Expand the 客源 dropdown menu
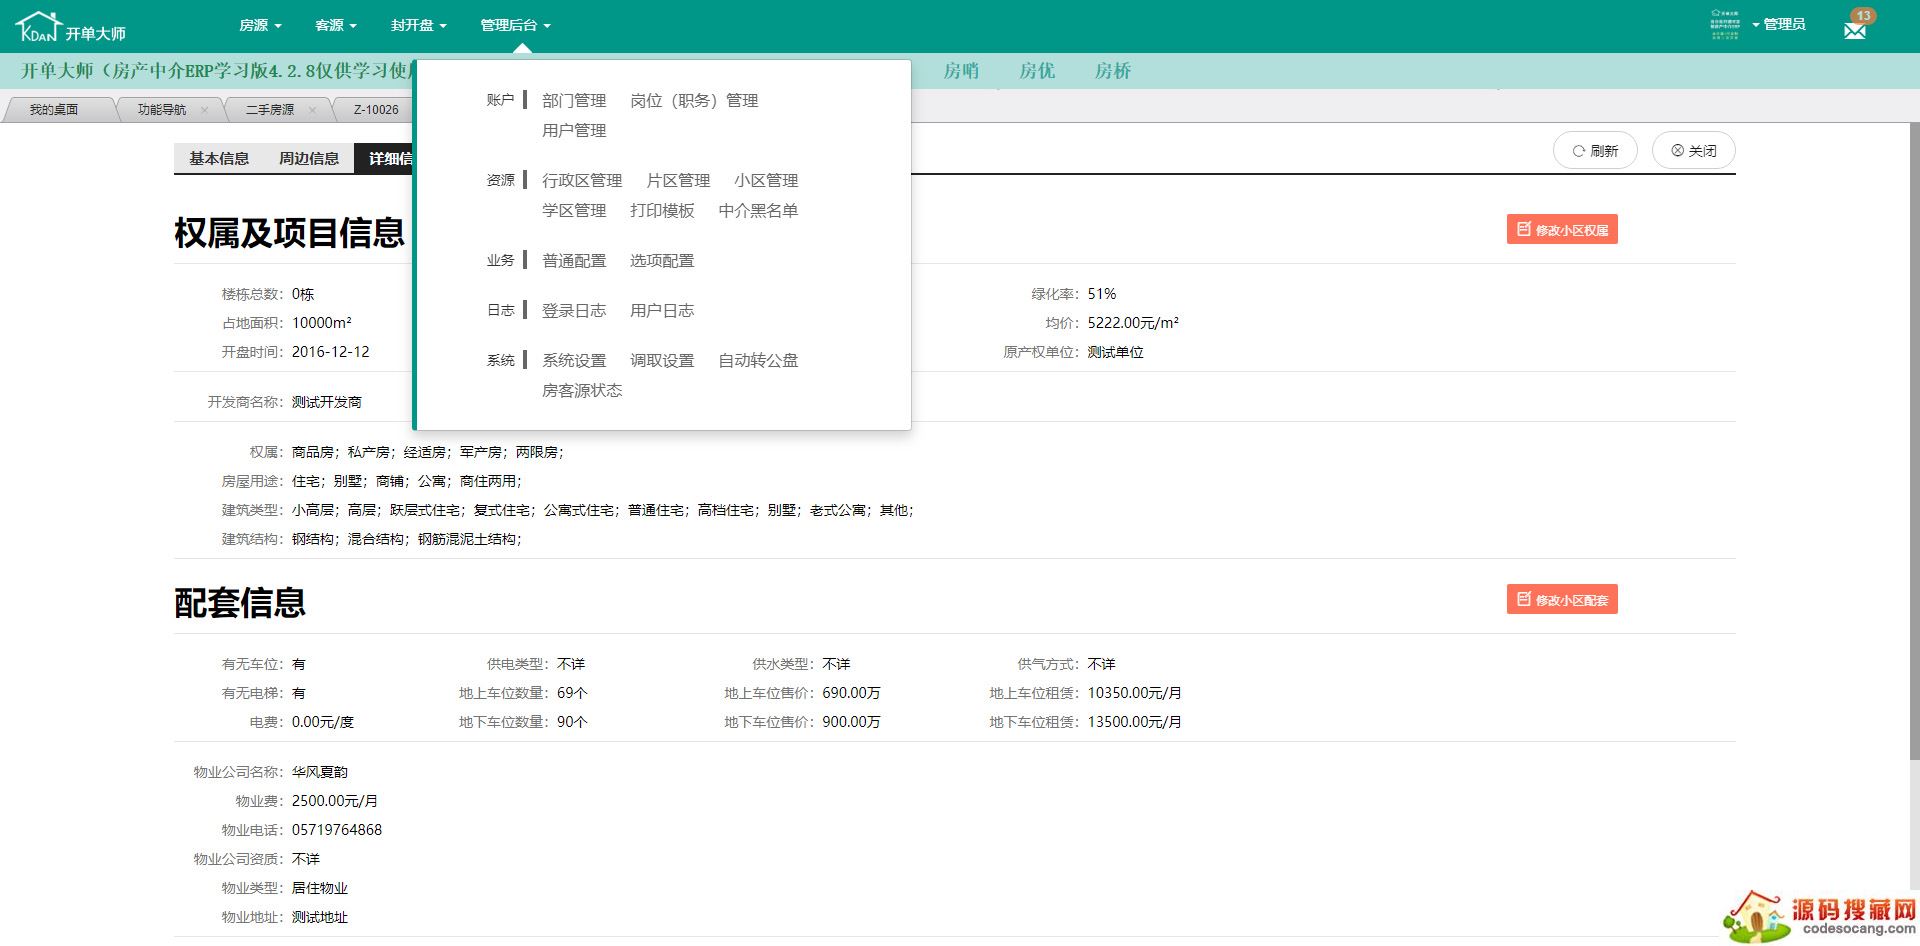 click(336, 25)
